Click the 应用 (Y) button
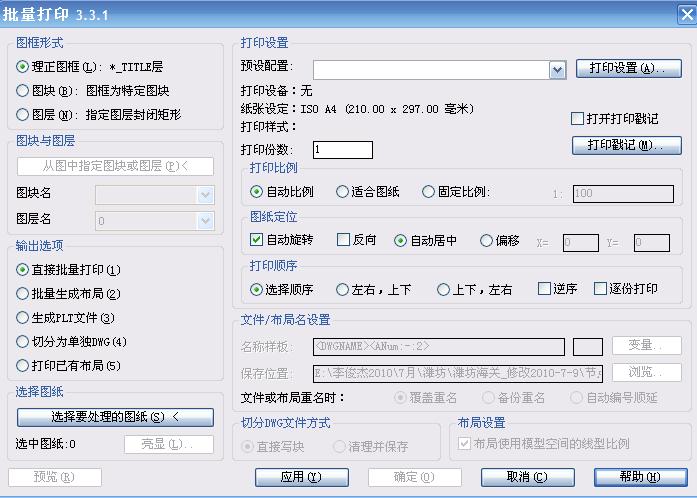 302,477
